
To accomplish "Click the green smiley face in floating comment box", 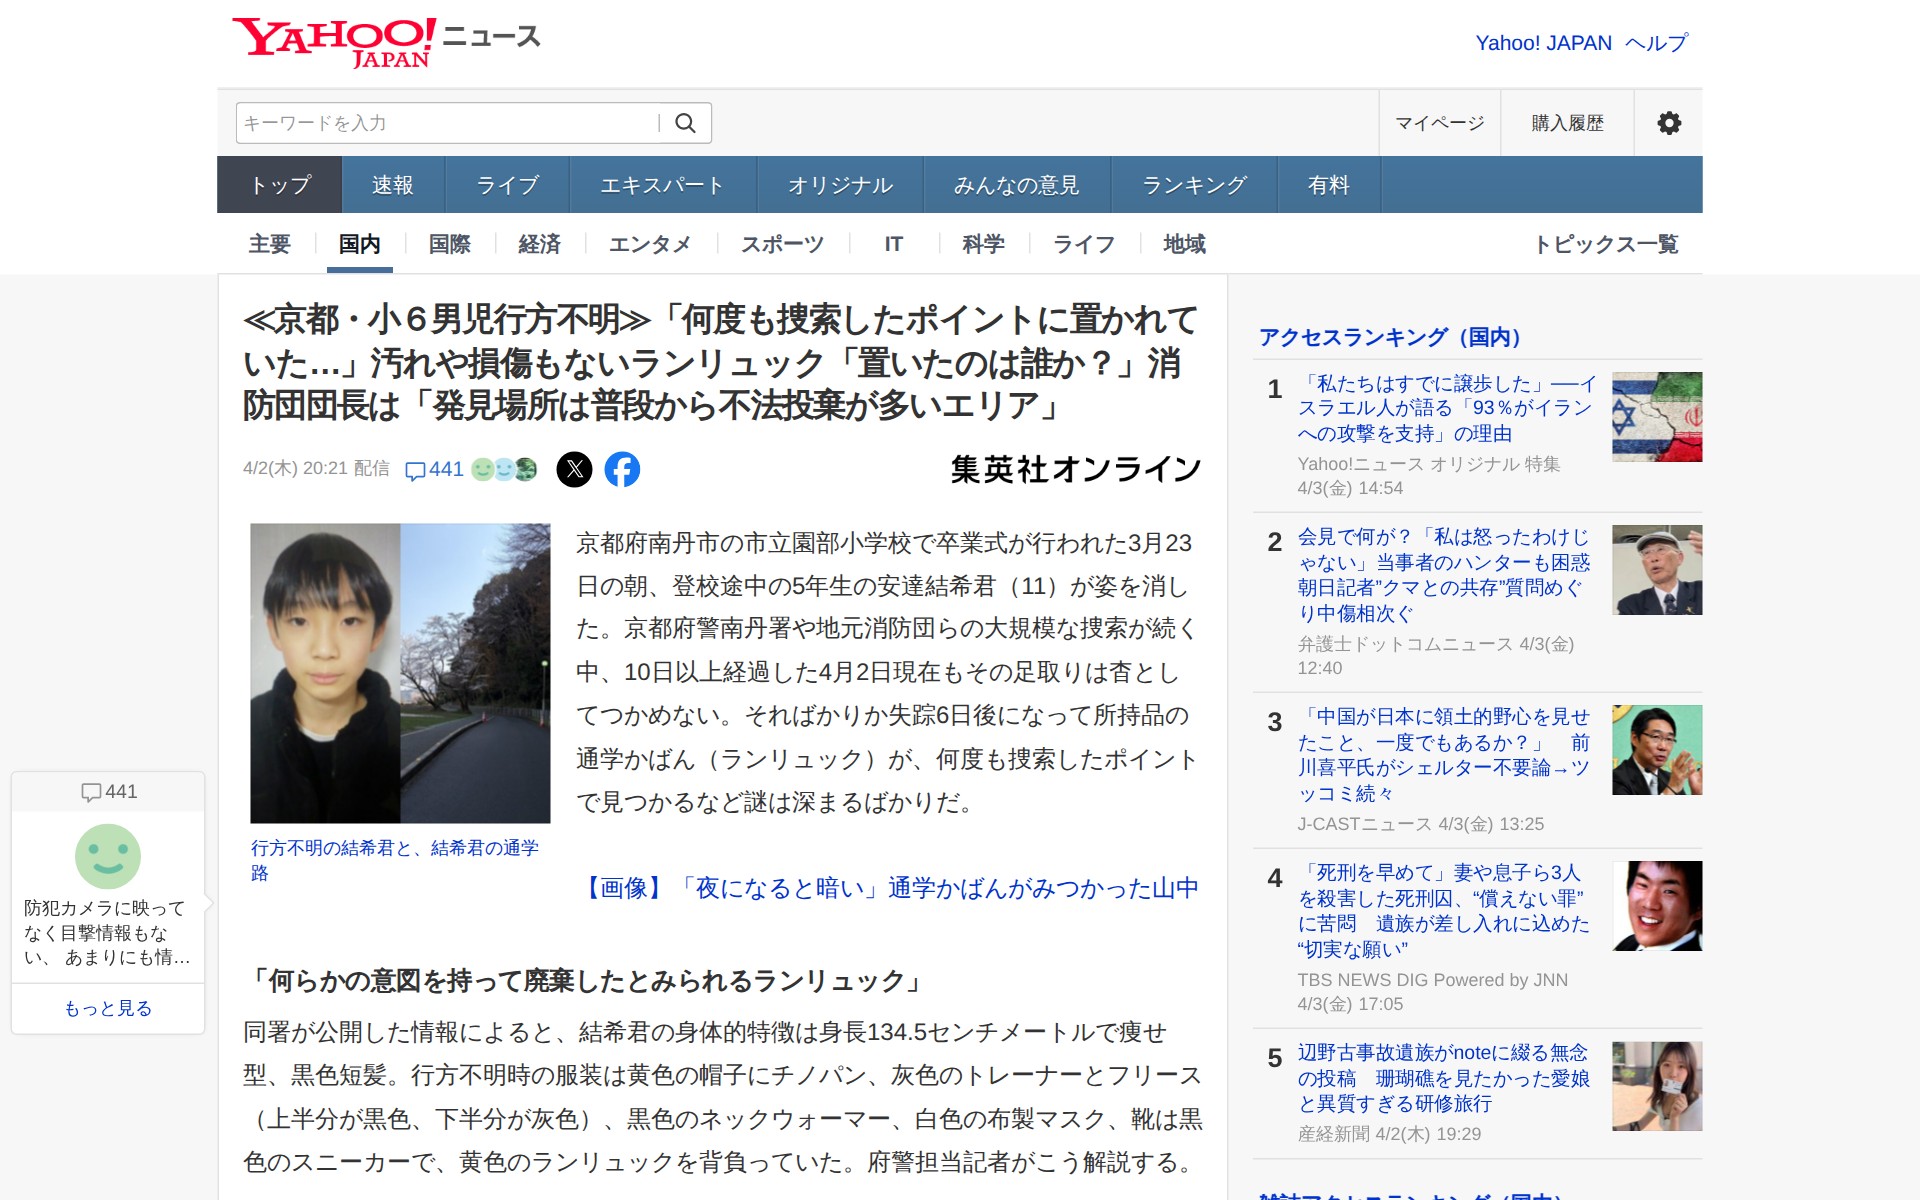I will [108, 856].
